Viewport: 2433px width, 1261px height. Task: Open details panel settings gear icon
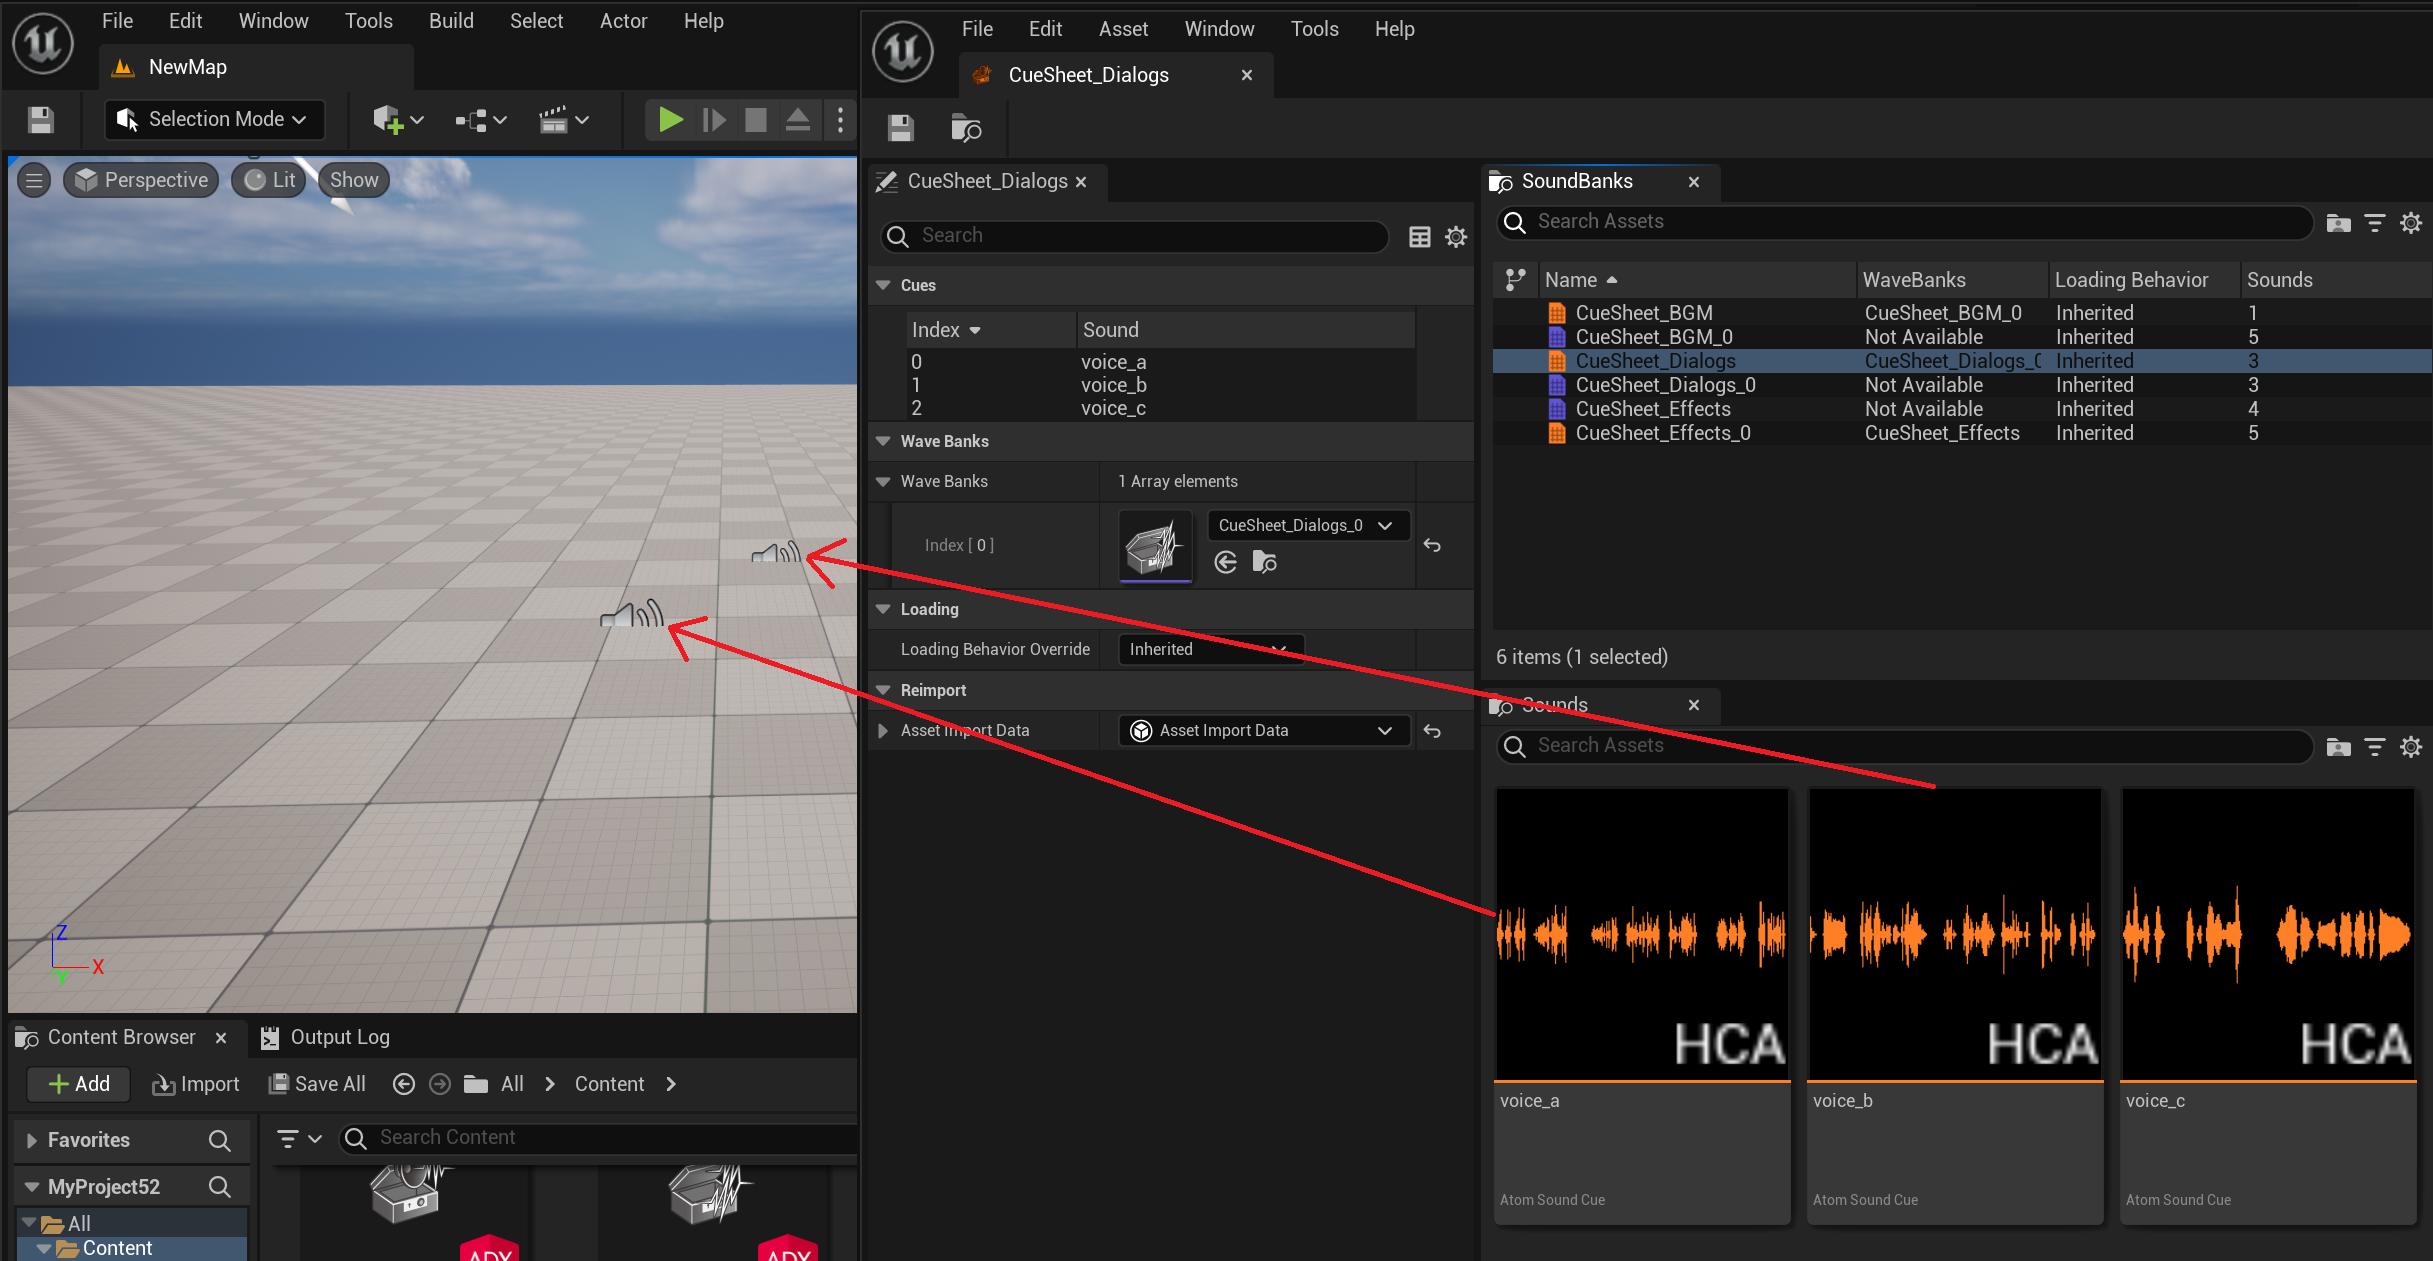(x=1456, y=237)
